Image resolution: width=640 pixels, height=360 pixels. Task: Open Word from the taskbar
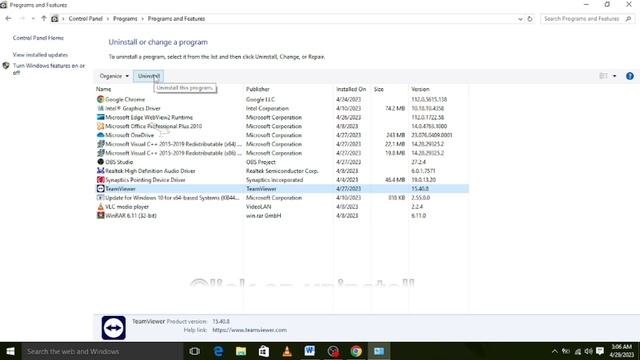click(x=309, y=351)
